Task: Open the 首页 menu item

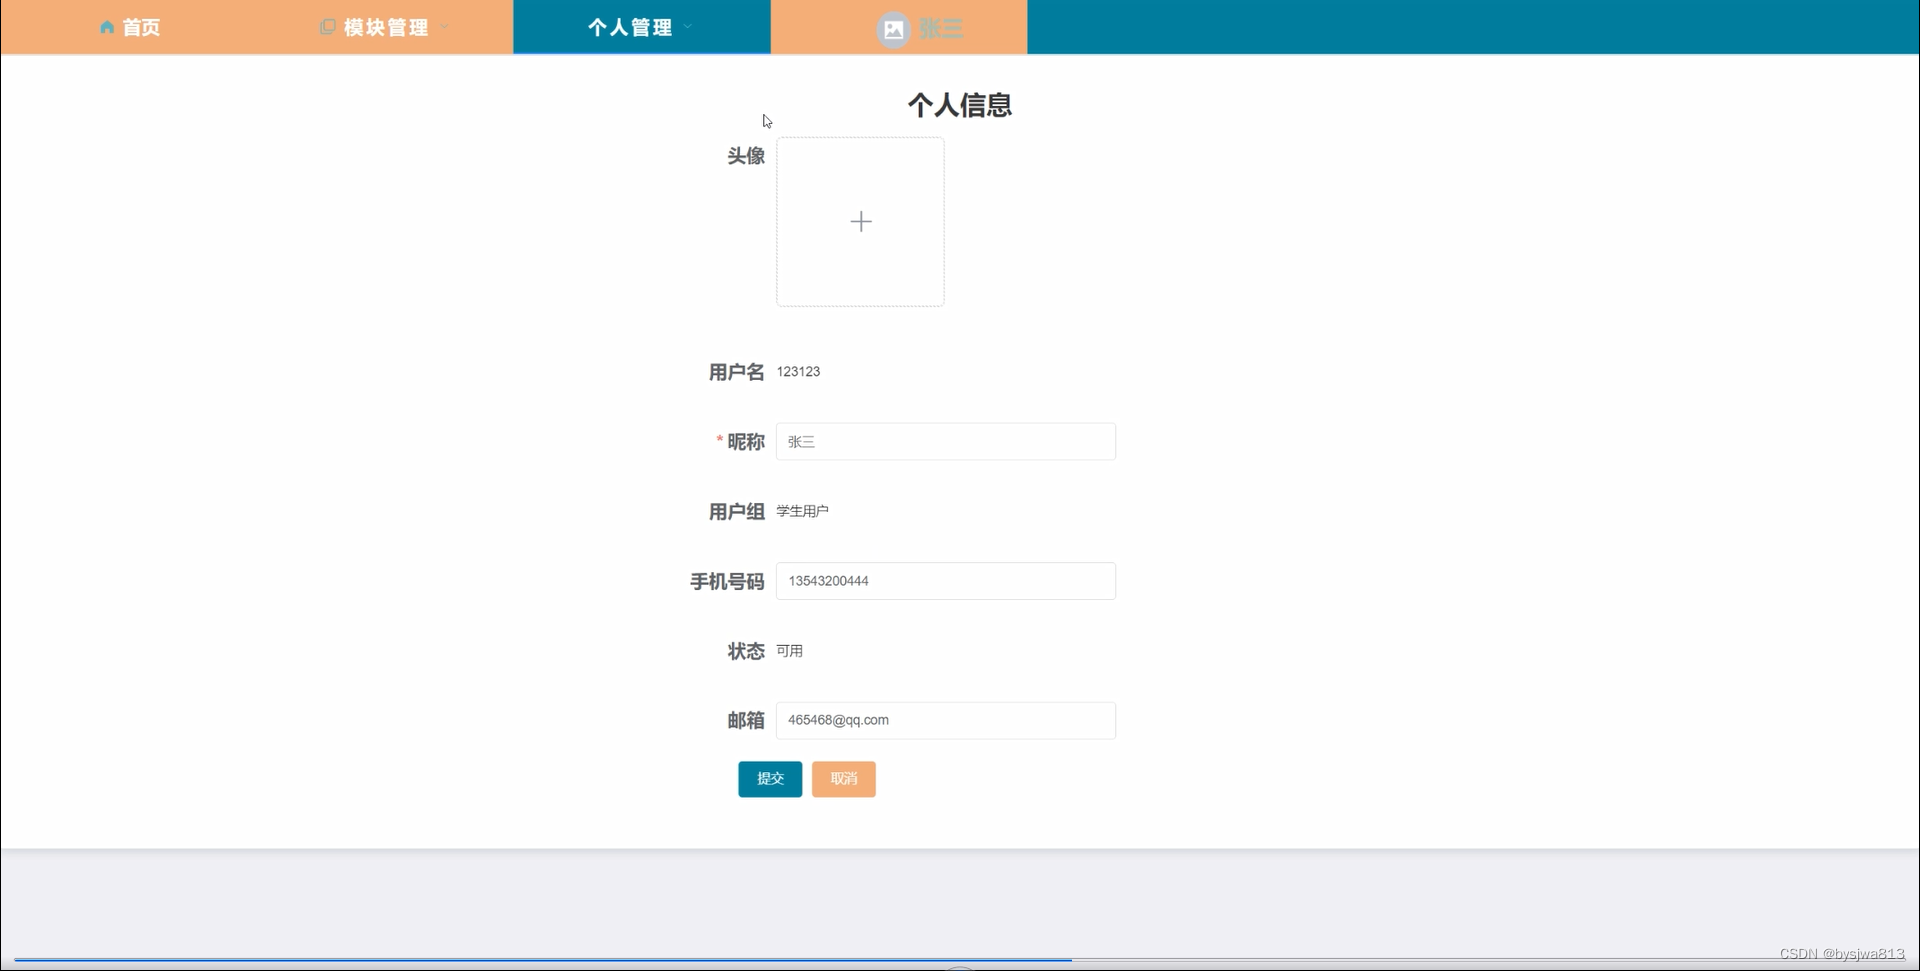Action: click(x=141, y=27)
